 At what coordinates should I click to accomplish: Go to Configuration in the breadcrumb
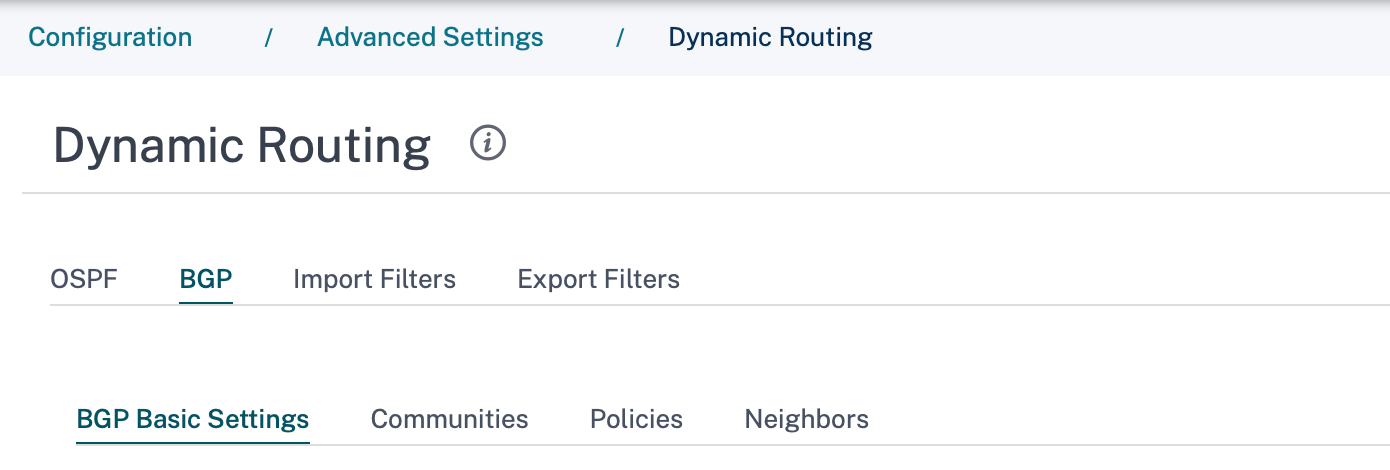tap(110, 38)
